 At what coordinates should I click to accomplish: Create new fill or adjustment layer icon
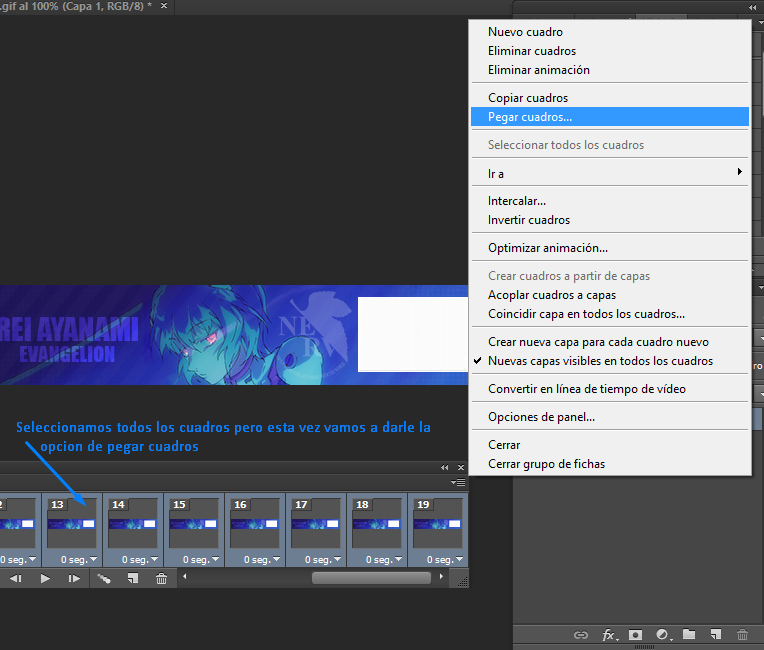pyautogui.click(x=663, y=634)
